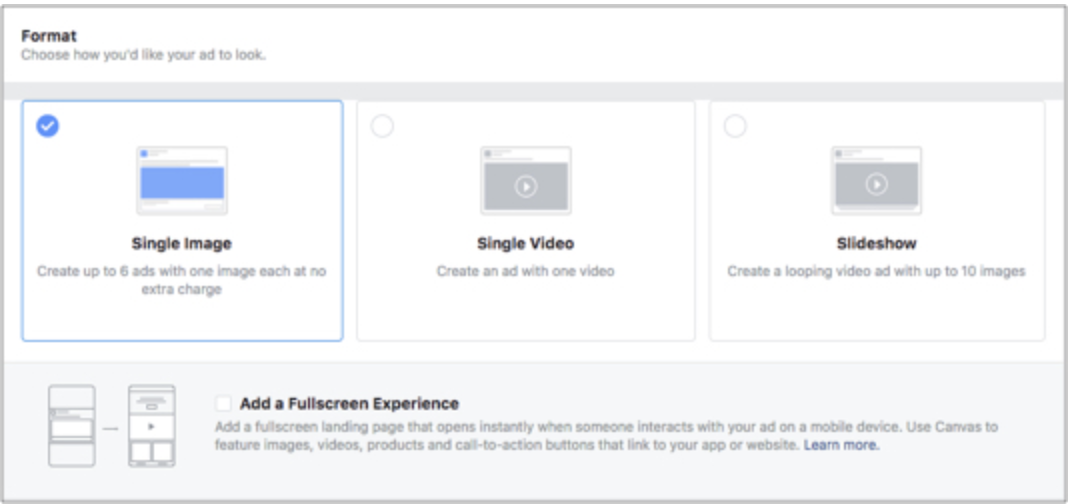The image size is (1070, 504).
Task: Click play symbol inside Single Video thumbnail
Action: point(525,185)
